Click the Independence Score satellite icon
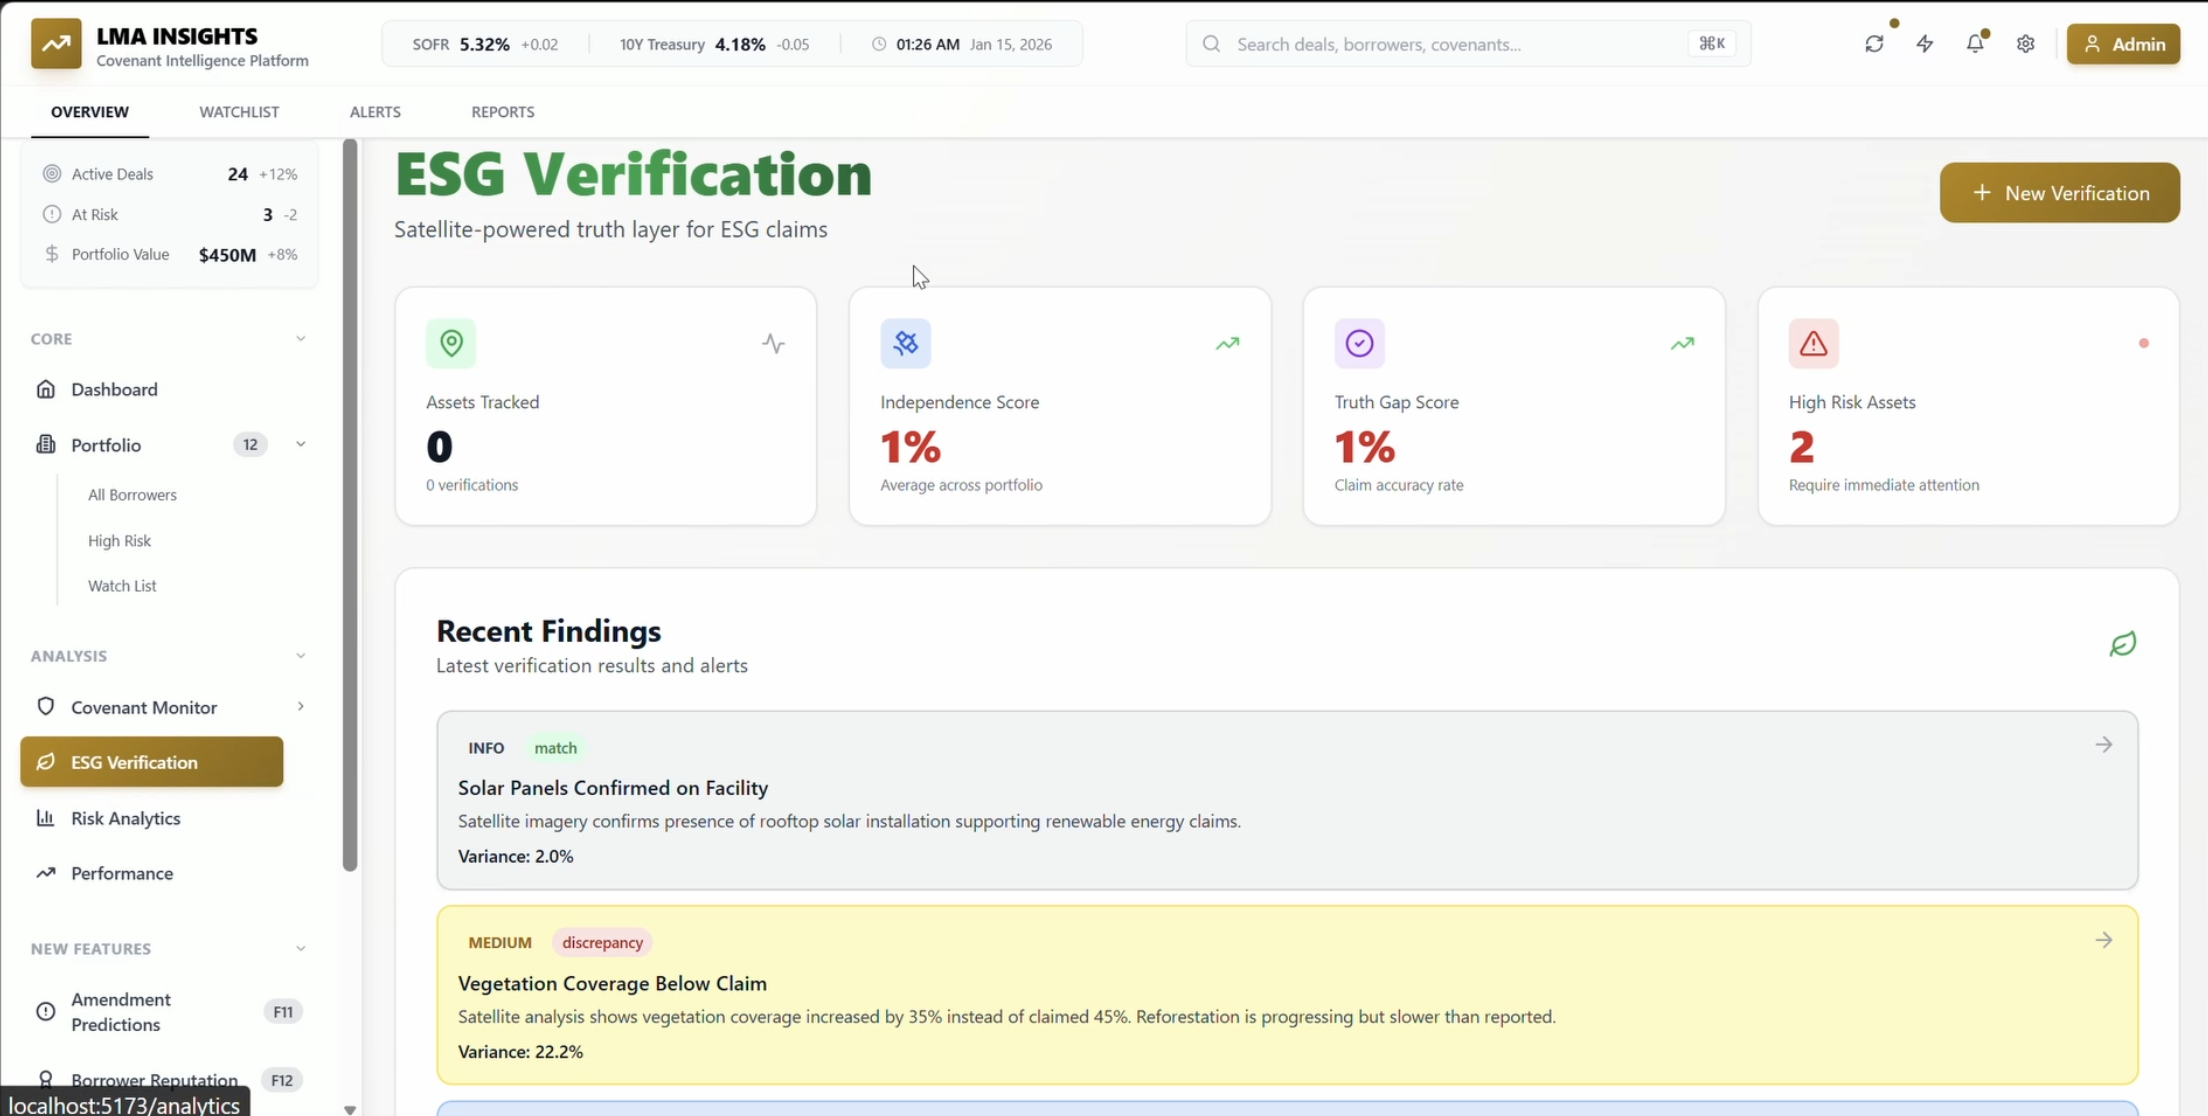 coord(905,343)
